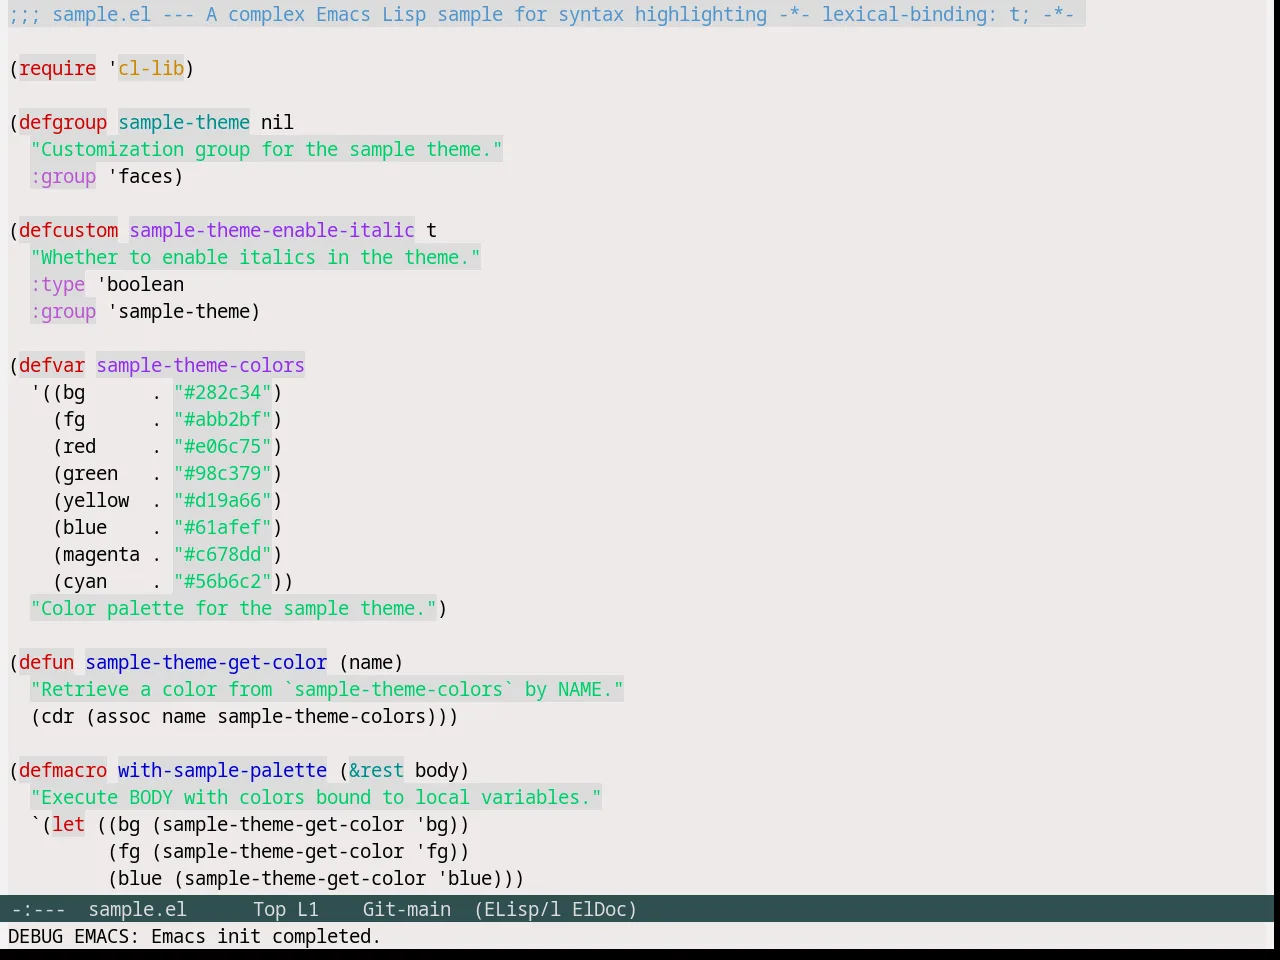Click the "#c678dd" color string
Image resolution: width=1280 pixels, height=960 pixels.
click(x=222, y=554)
